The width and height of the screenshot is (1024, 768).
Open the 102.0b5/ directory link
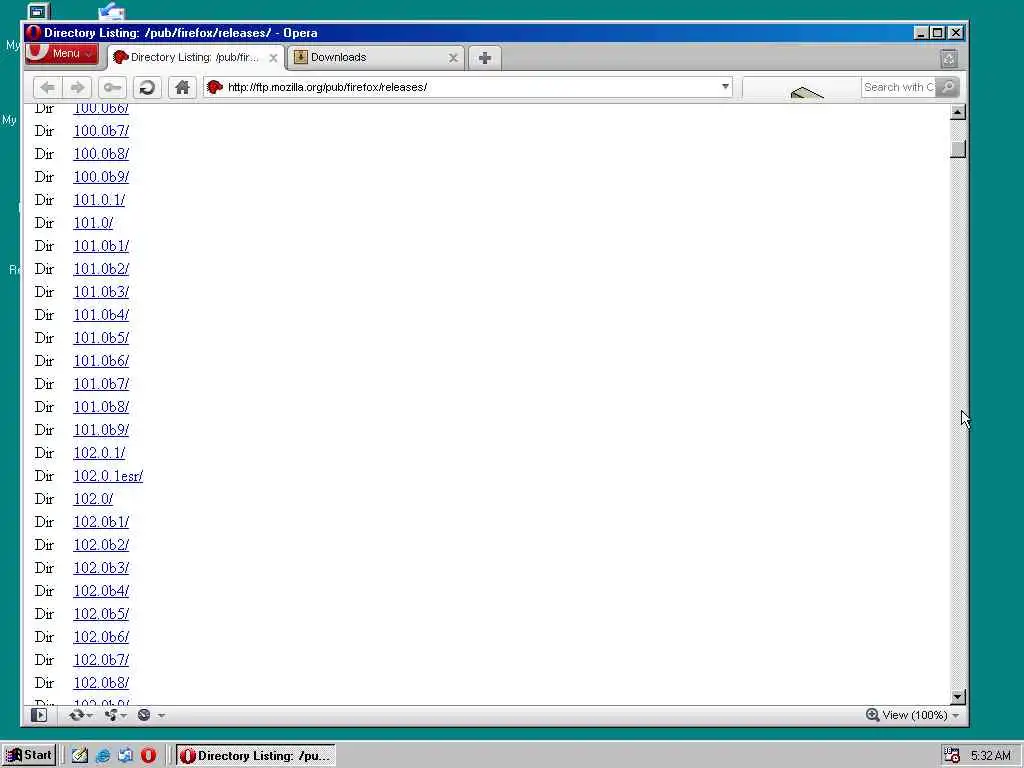[101, 614]
